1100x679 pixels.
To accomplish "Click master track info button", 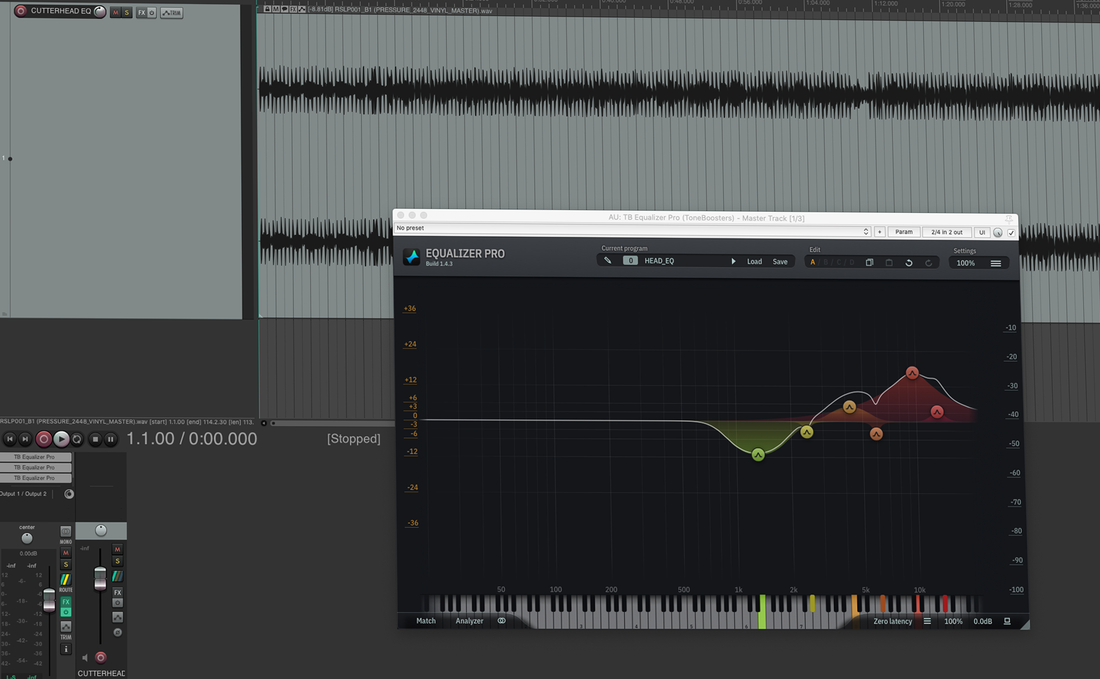I will click(66, 649).
